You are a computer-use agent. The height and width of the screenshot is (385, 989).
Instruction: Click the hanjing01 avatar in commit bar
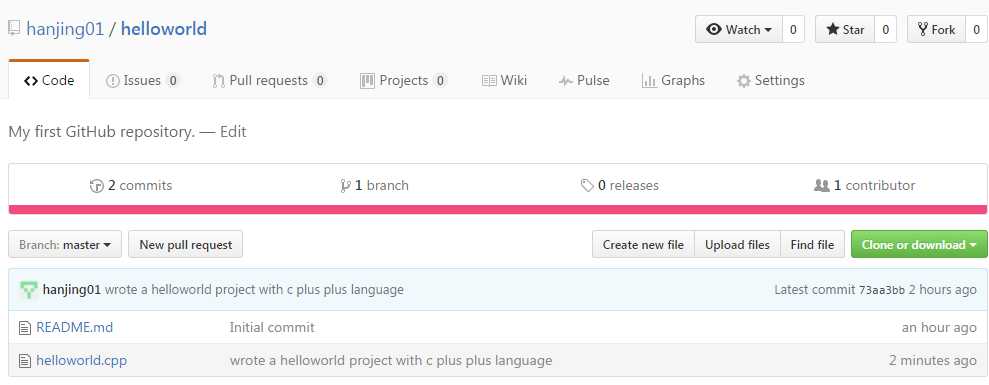(x=28, y=290)
